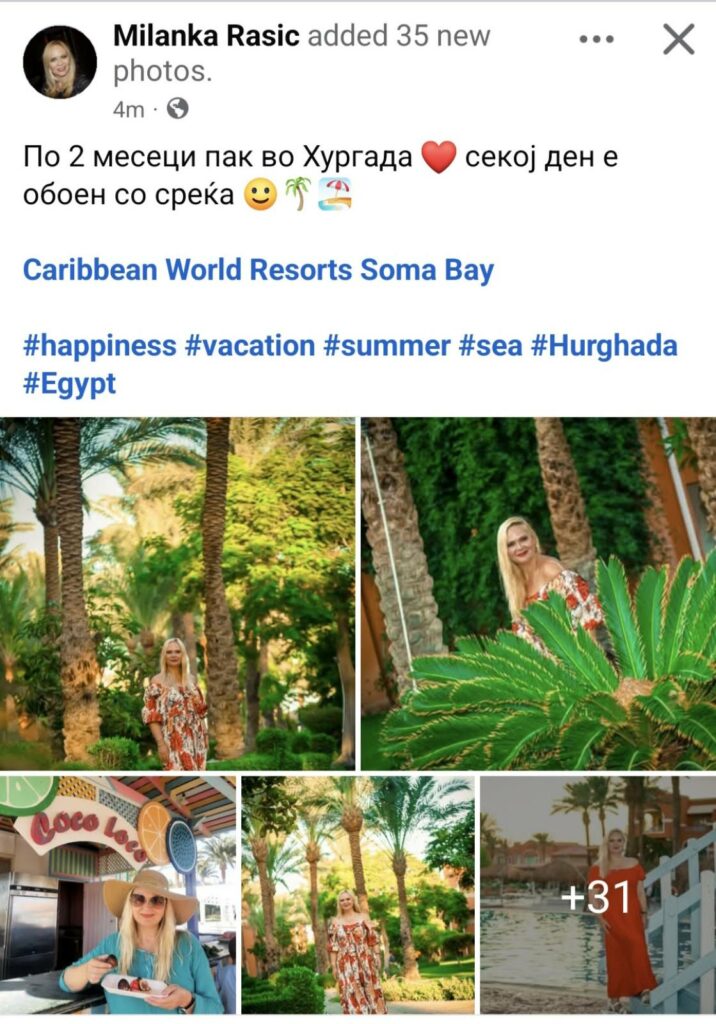
Task: Open the #Hurghada hashtag
Action: [604, 346]
